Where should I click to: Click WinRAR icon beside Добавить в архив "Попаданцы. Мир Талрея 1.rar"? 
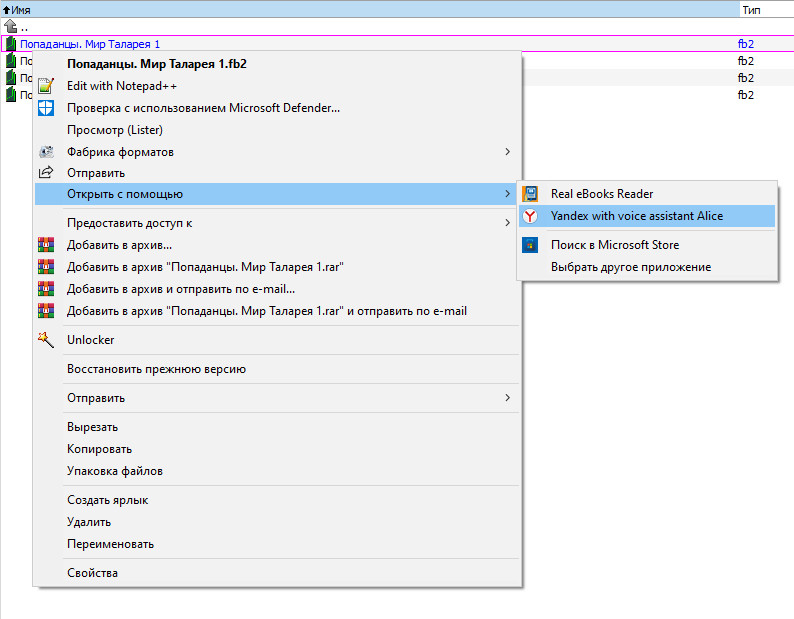click(x=46, y=267)
